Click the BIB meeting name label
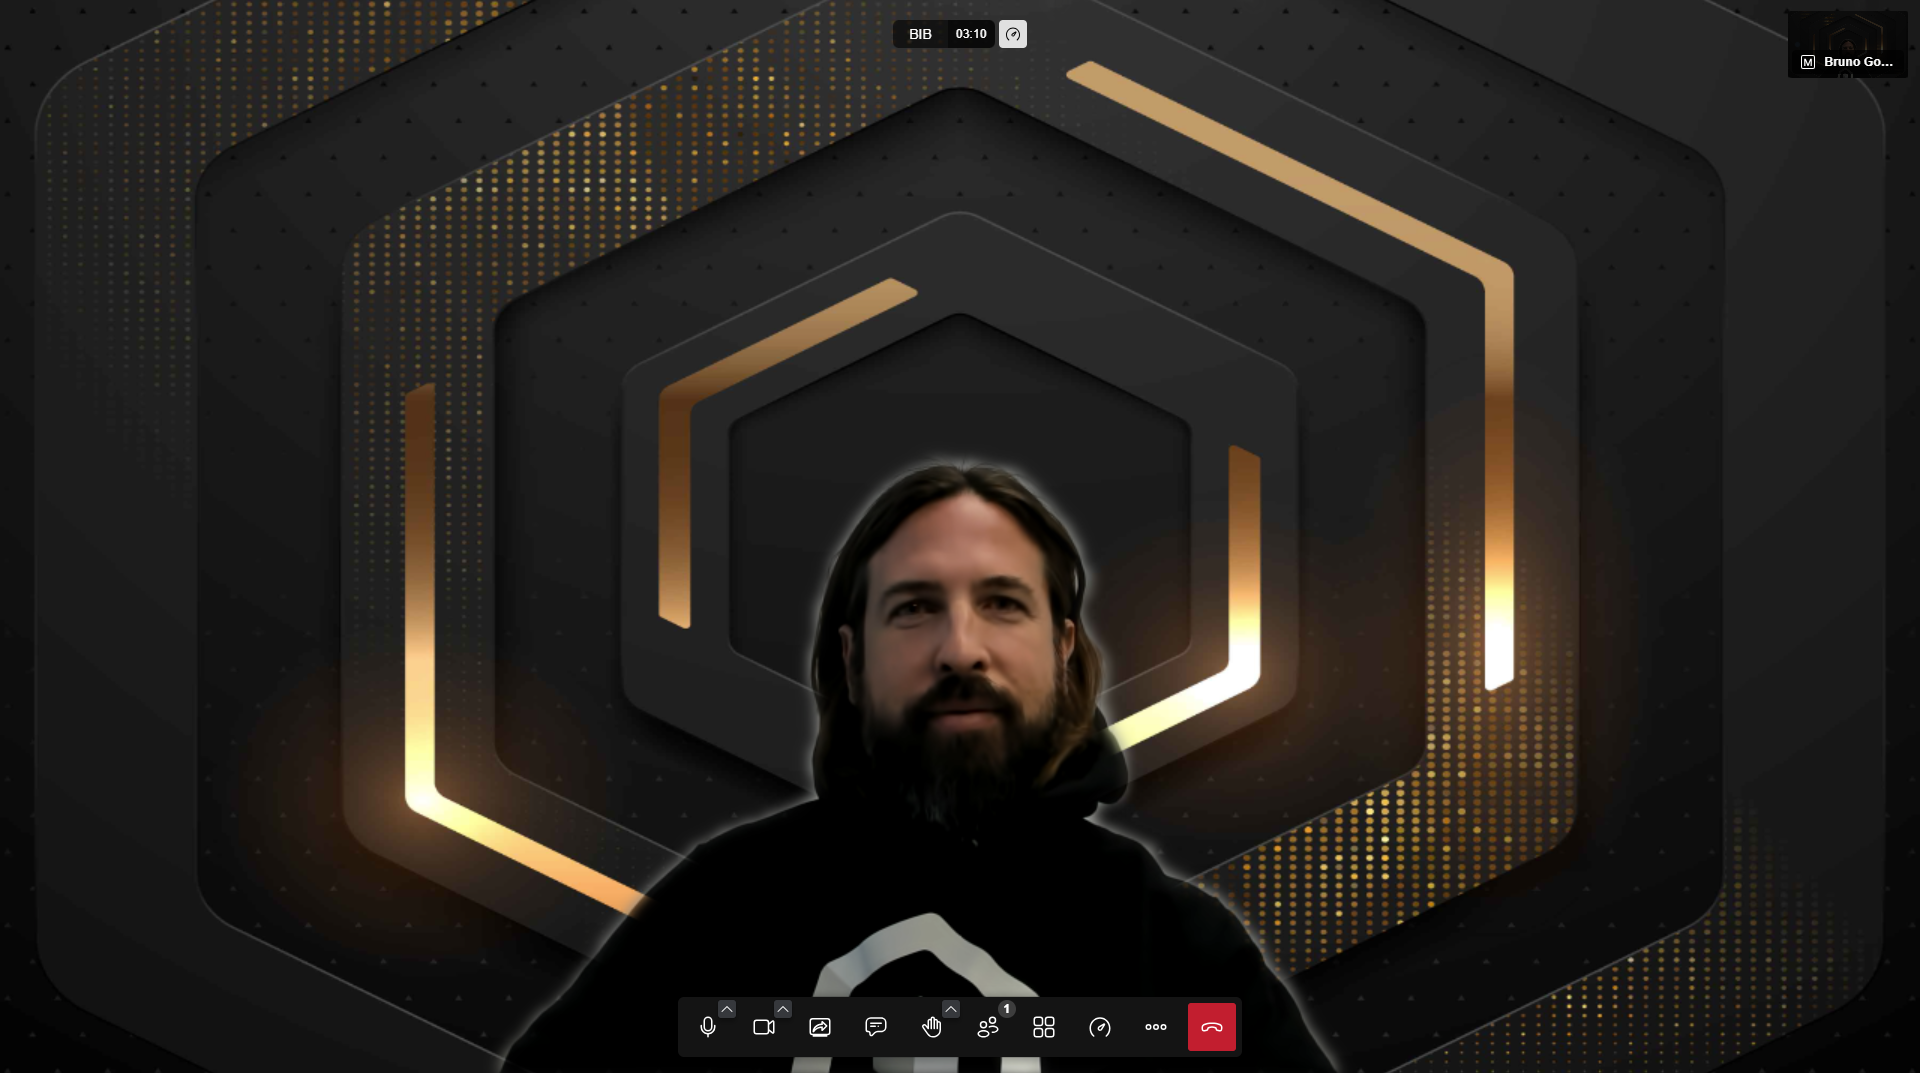This screenshot has width=1920, height=1073. pos(920,34)
